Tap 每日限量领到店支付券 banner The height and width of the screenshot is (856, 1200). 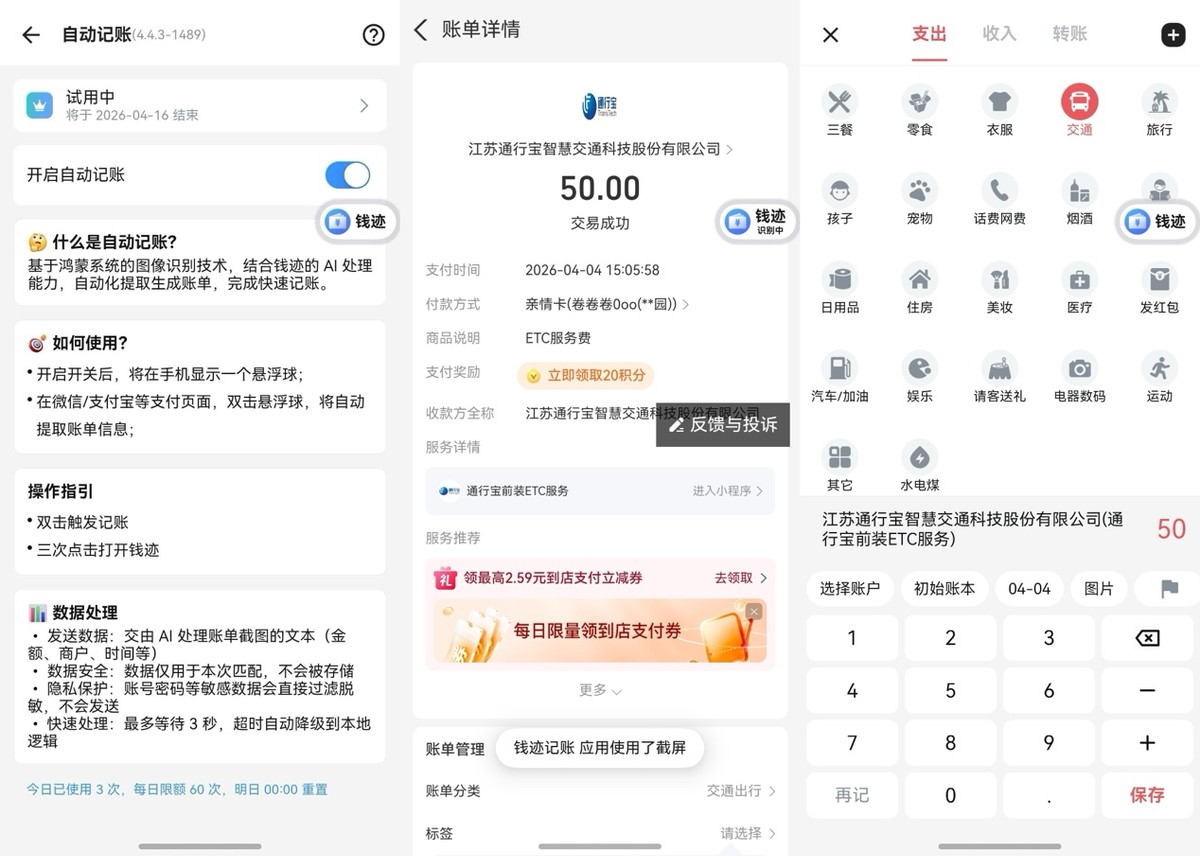point(600,630)
